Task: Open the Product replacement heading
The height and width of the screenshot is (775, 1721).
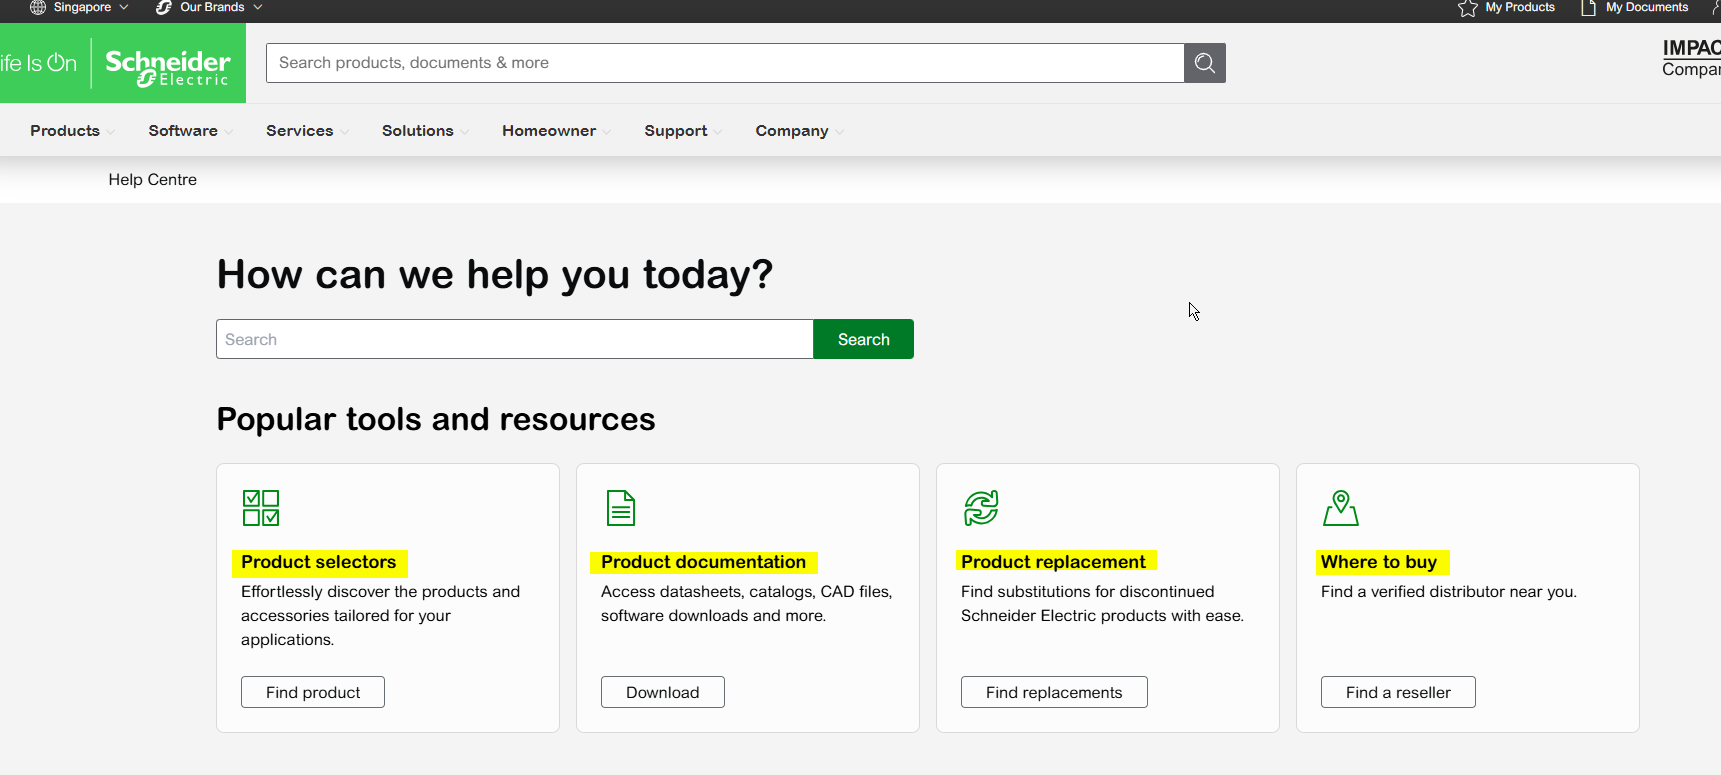Action: tap(1053, 562)
